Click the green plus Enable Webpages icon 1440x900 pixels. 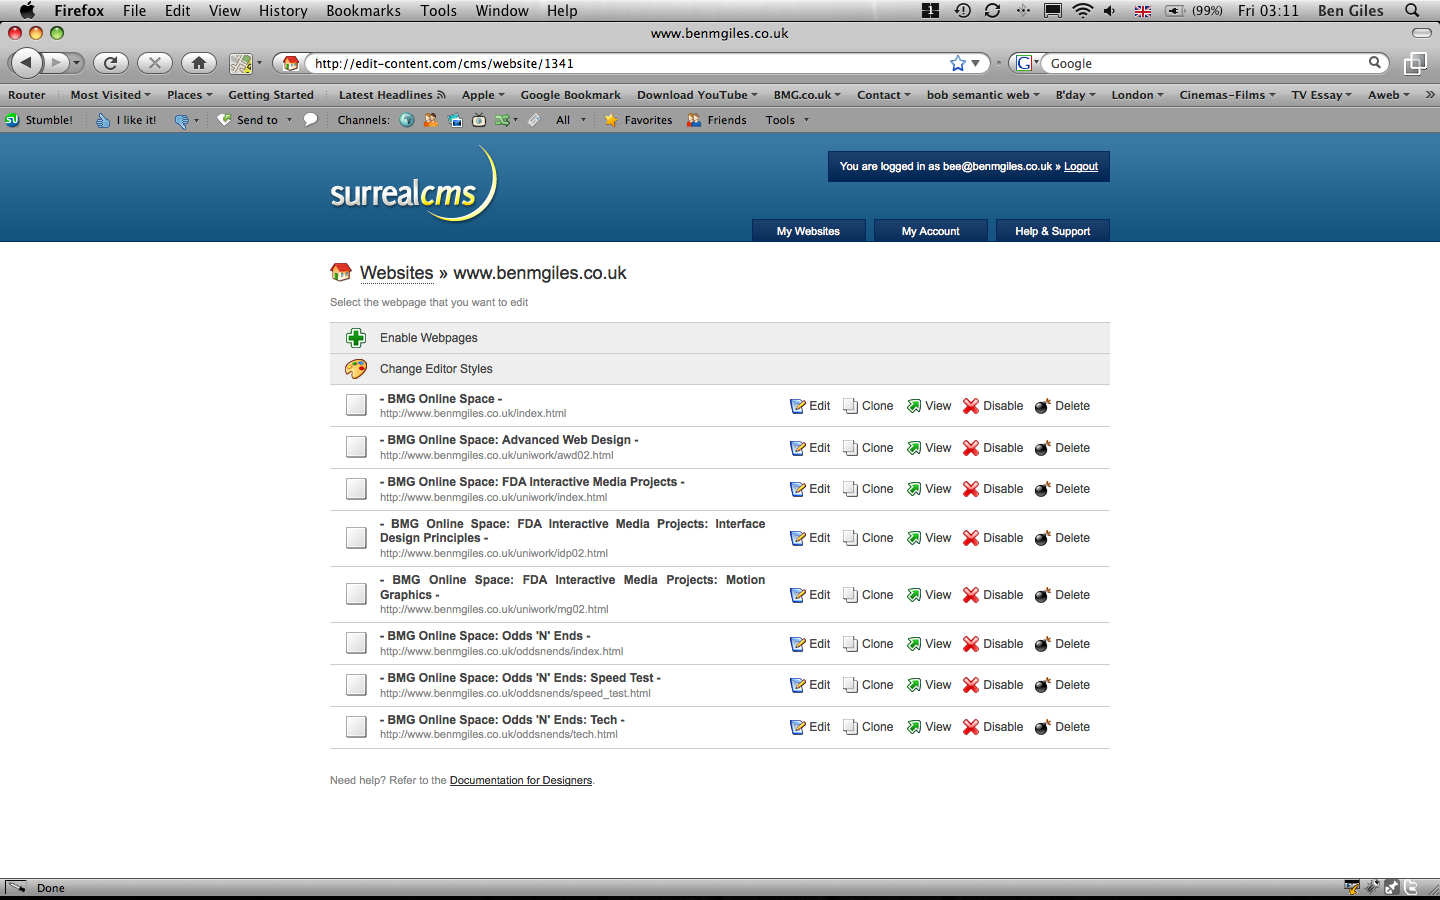356,338
